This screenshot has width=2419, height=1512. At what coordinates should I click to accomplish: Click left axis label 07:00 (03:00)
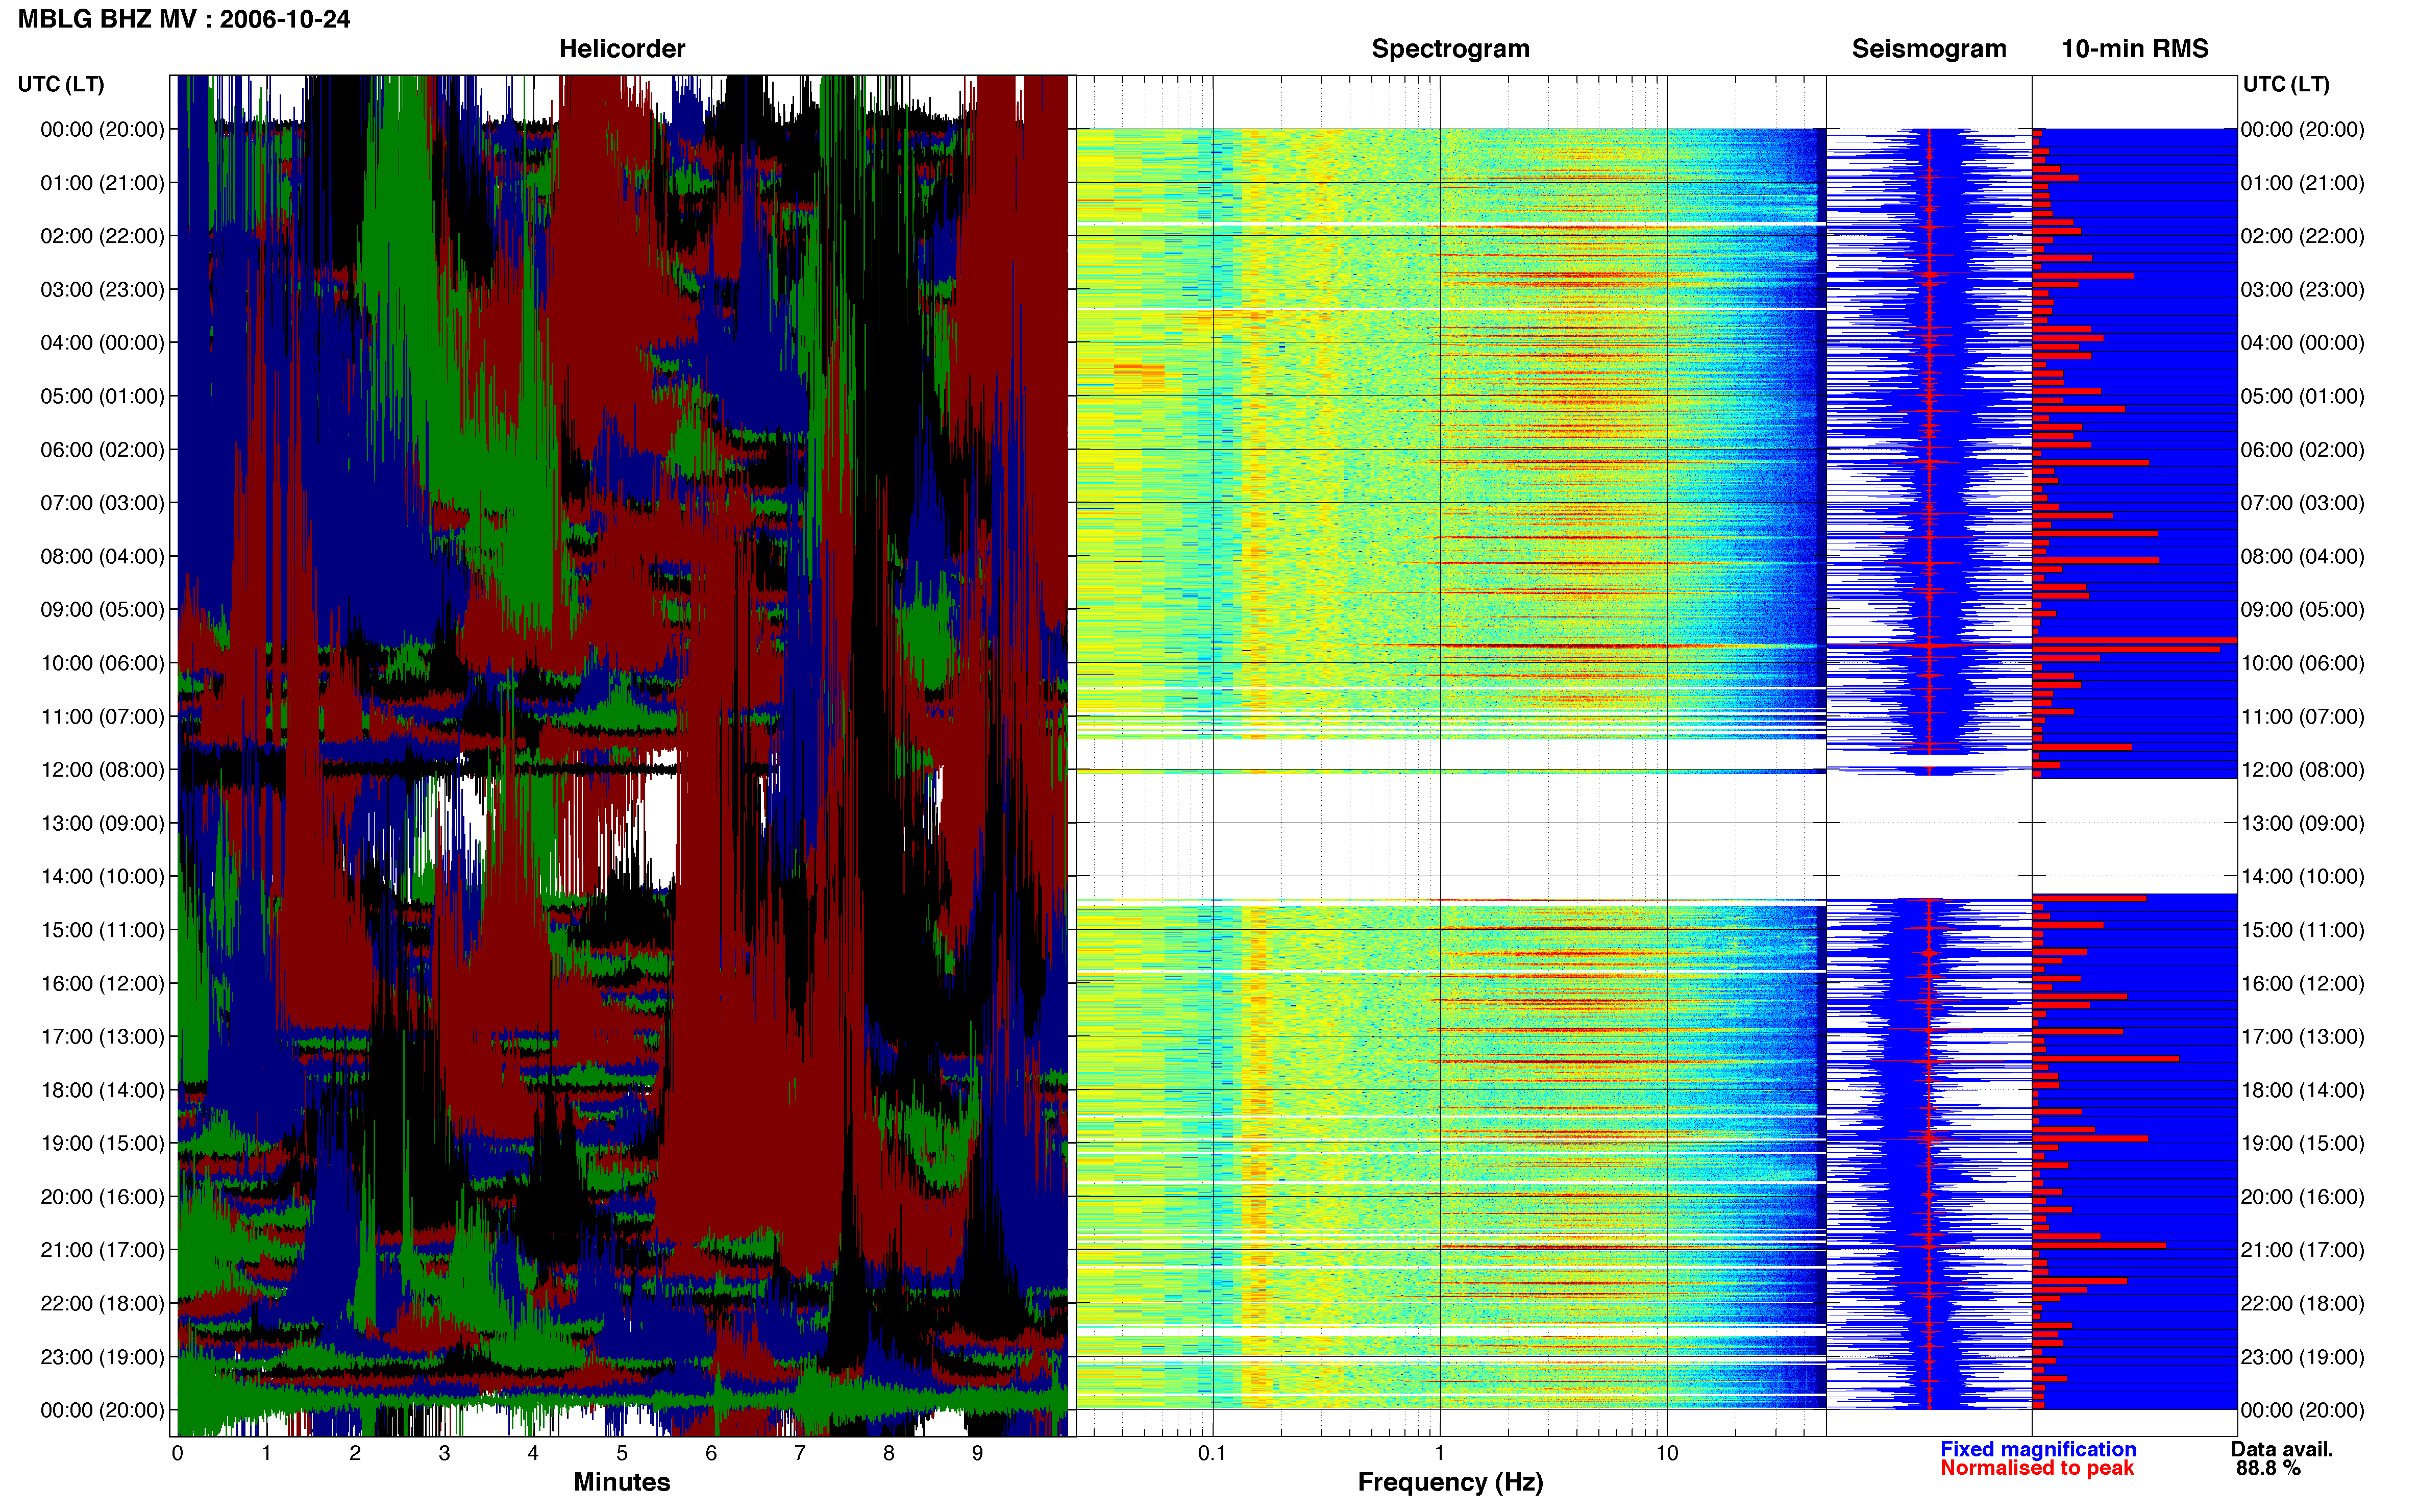102,503
